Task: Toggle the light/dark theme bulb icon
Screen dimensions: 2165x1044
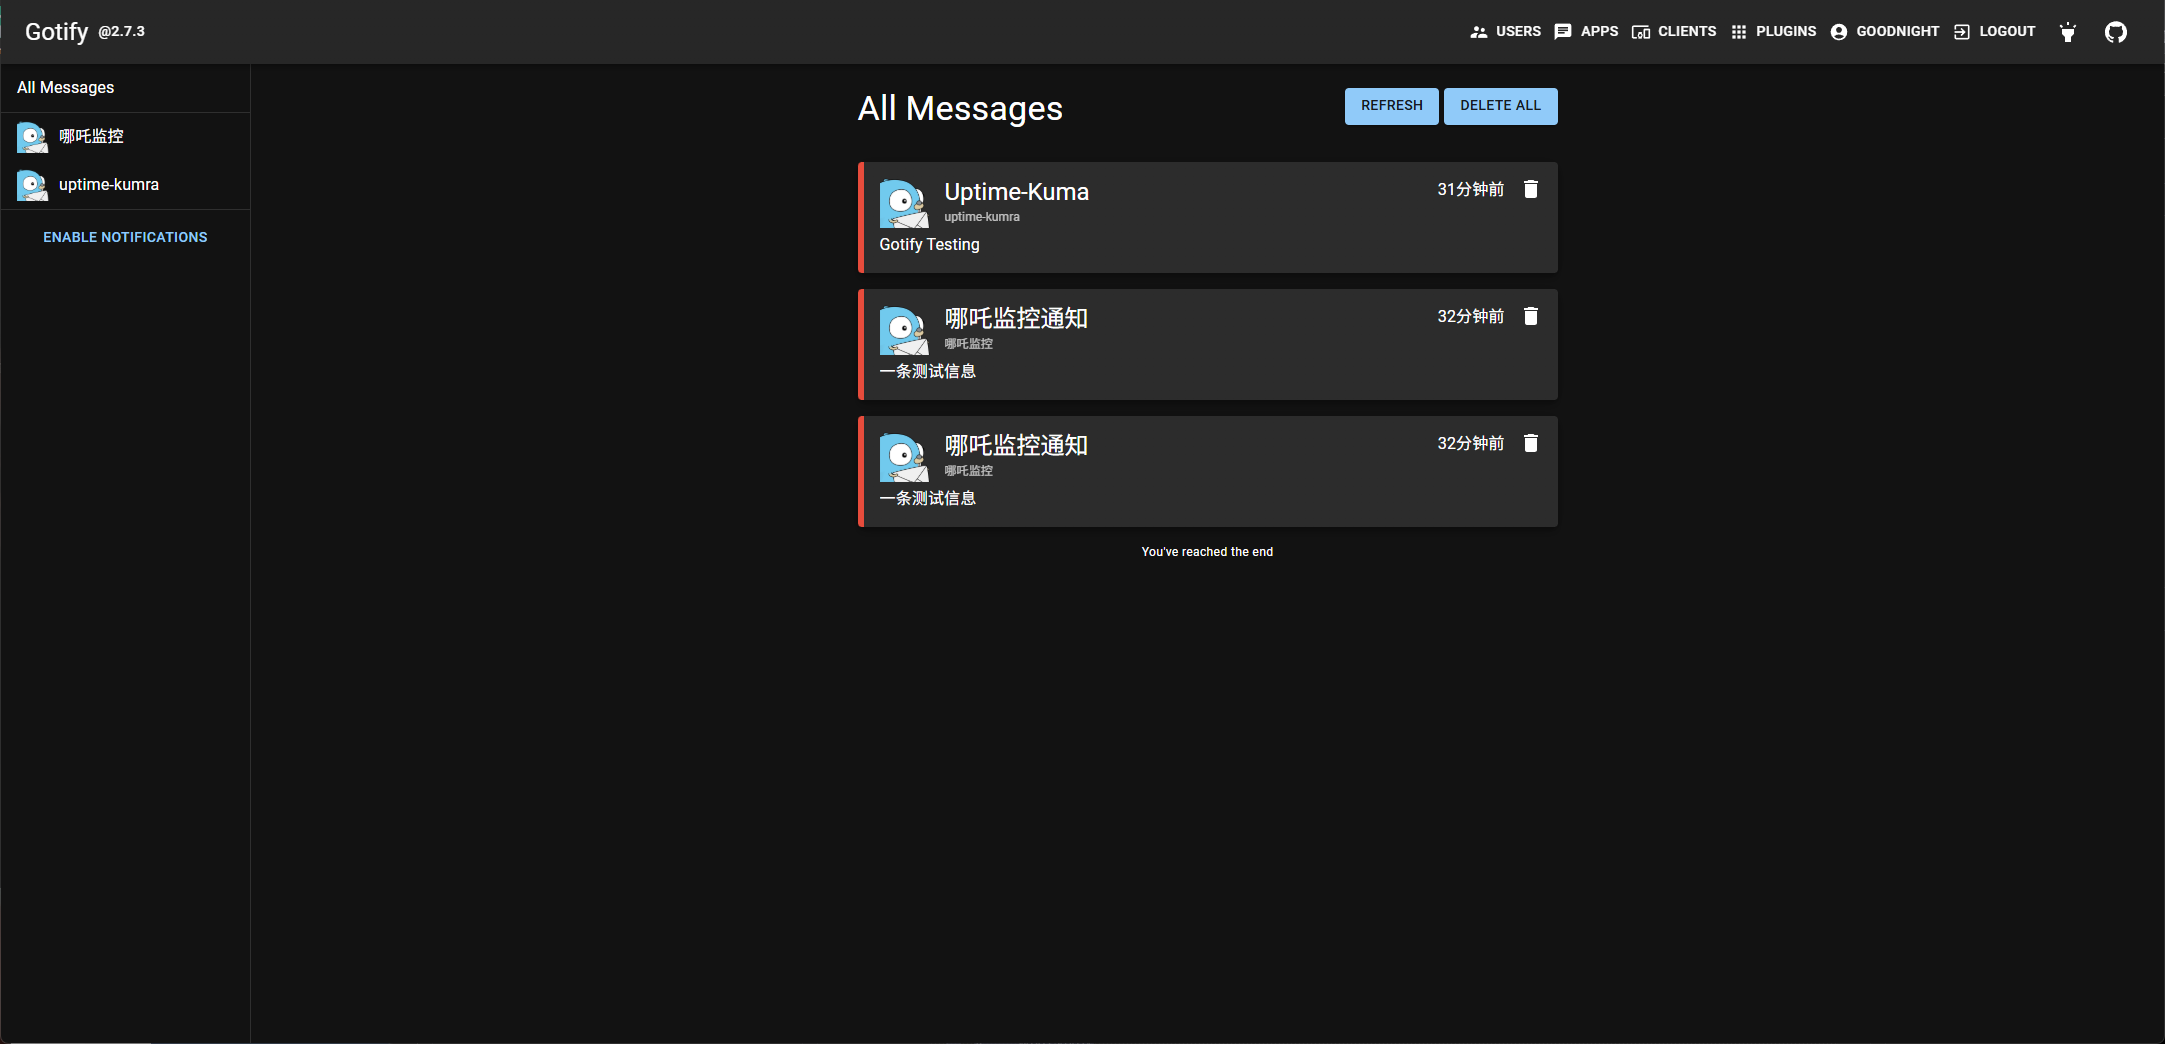Action: [x=2067, y=32]
